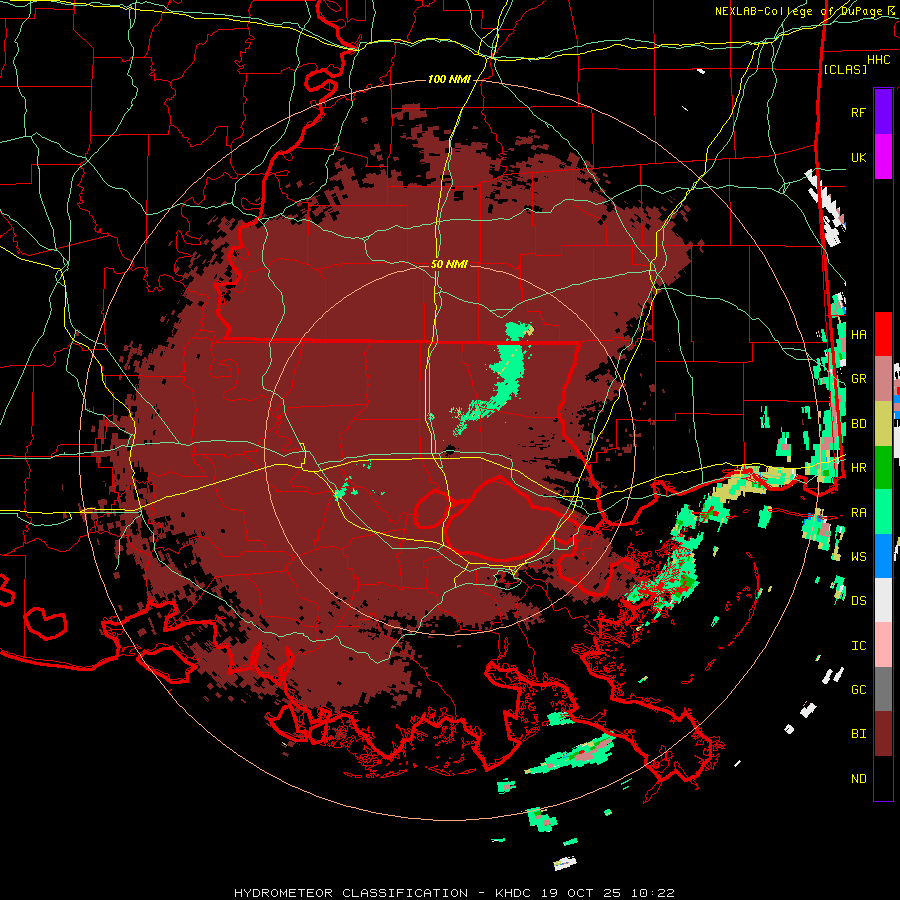Click the UK magenta legend swatch
This screenshot has height=900, width=900.
click(x=883, y=157)
